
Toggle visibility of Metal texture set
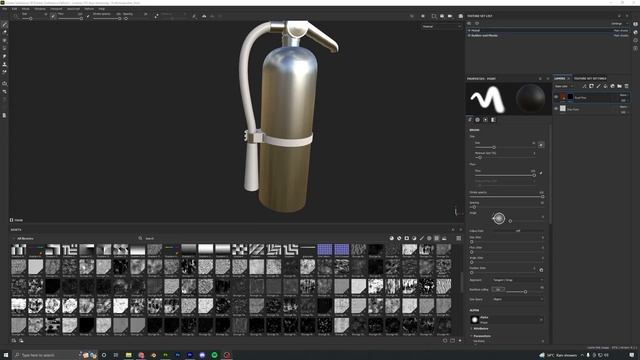click(x=469, y=31)
